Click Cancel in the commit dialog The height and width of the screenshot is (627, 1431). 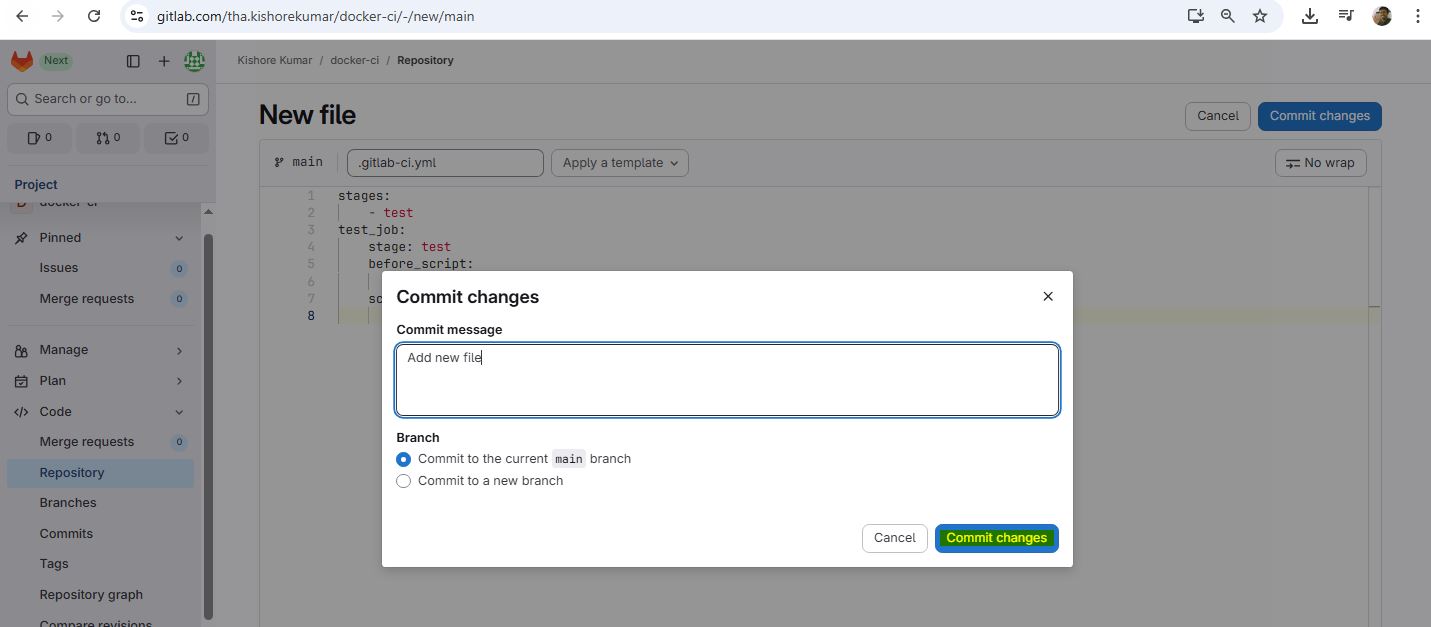click(x=894, y=538)
